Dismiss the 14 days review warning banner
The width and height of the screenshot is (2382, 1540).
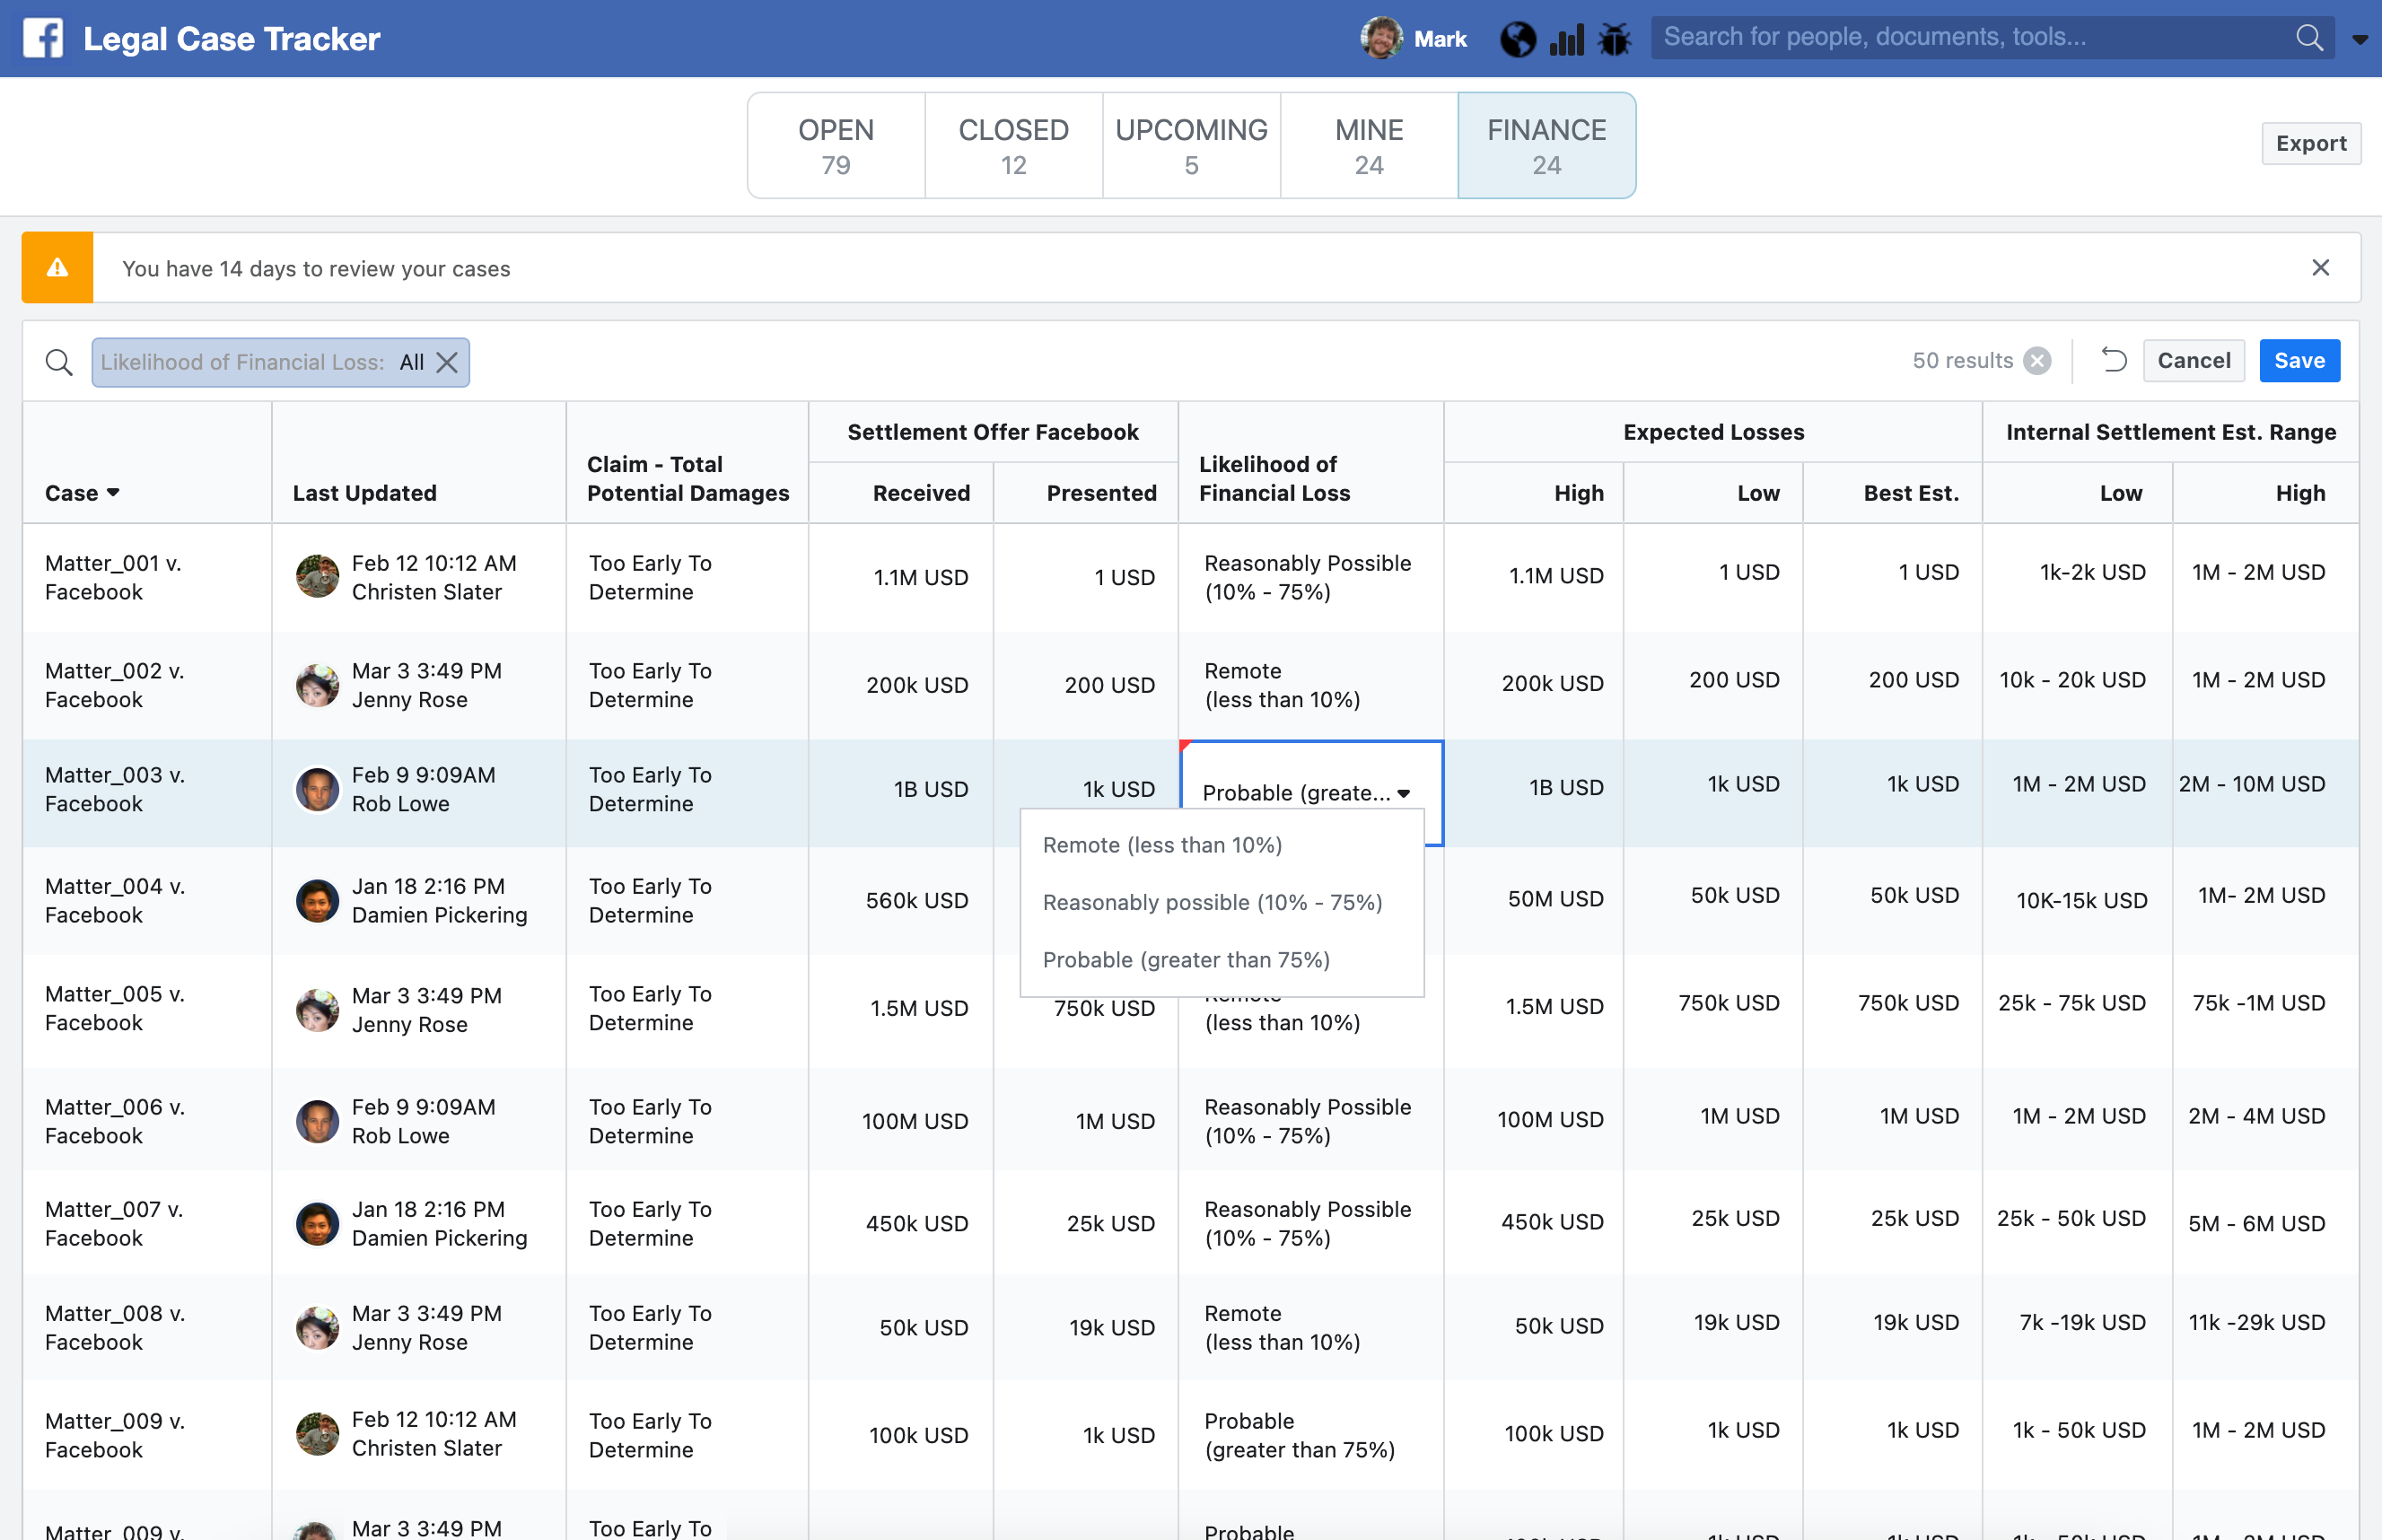pyautogui.click(x=2320, y=268)
